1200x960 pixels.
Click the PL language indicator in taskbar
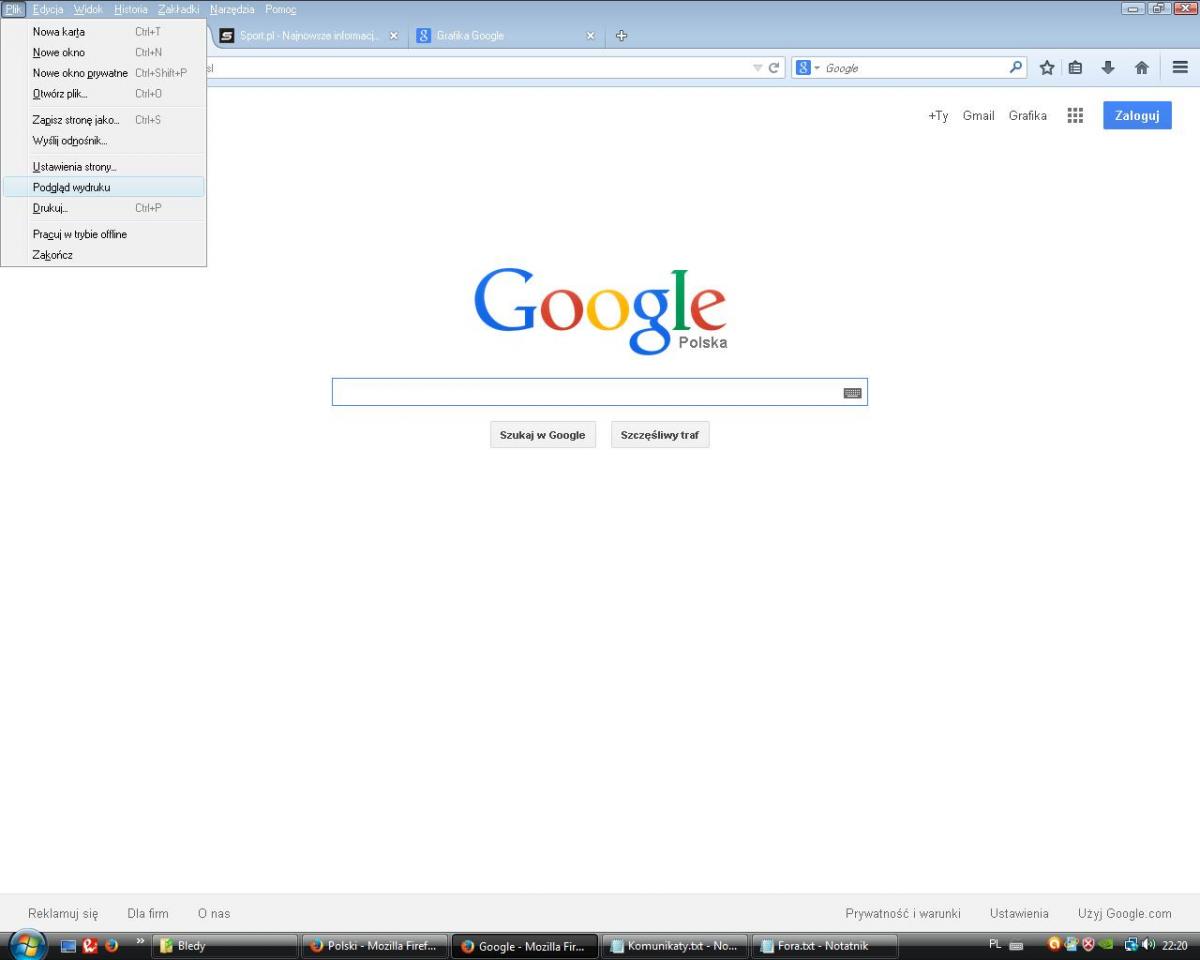[x=995, y=945]
